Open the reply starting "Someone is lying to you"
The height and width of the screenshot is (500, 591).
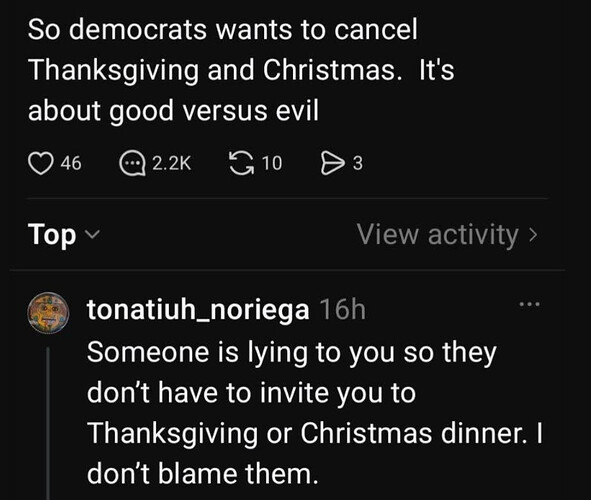(314, 413)
